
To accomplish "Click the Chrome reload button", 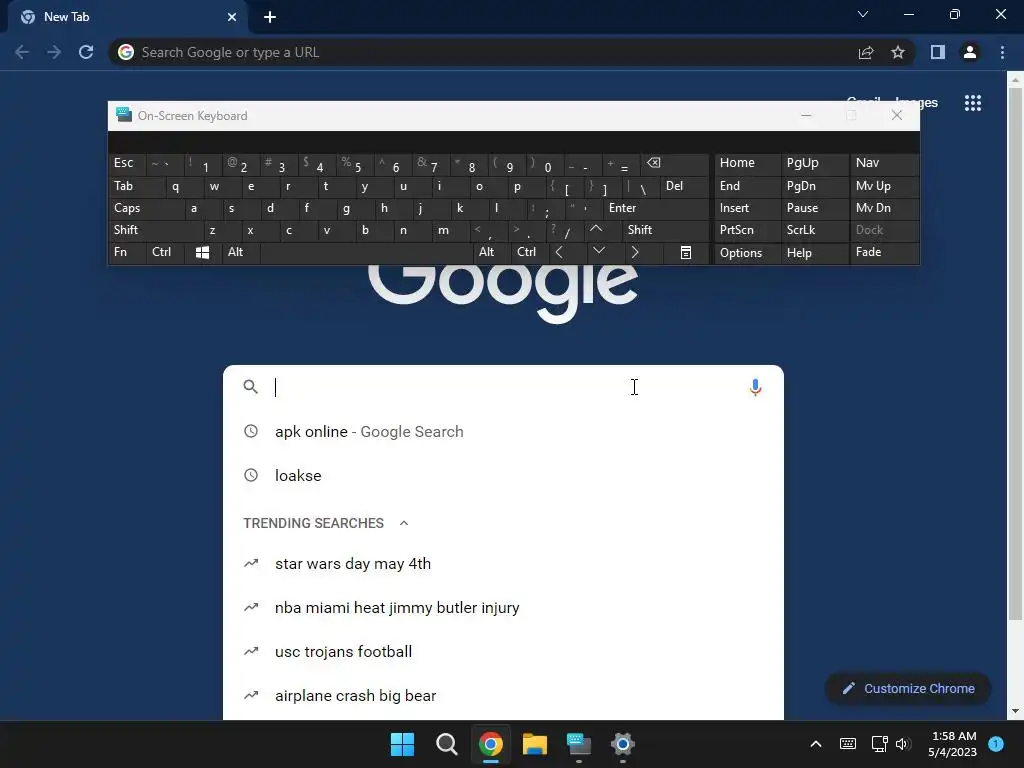I will (86, 52).
